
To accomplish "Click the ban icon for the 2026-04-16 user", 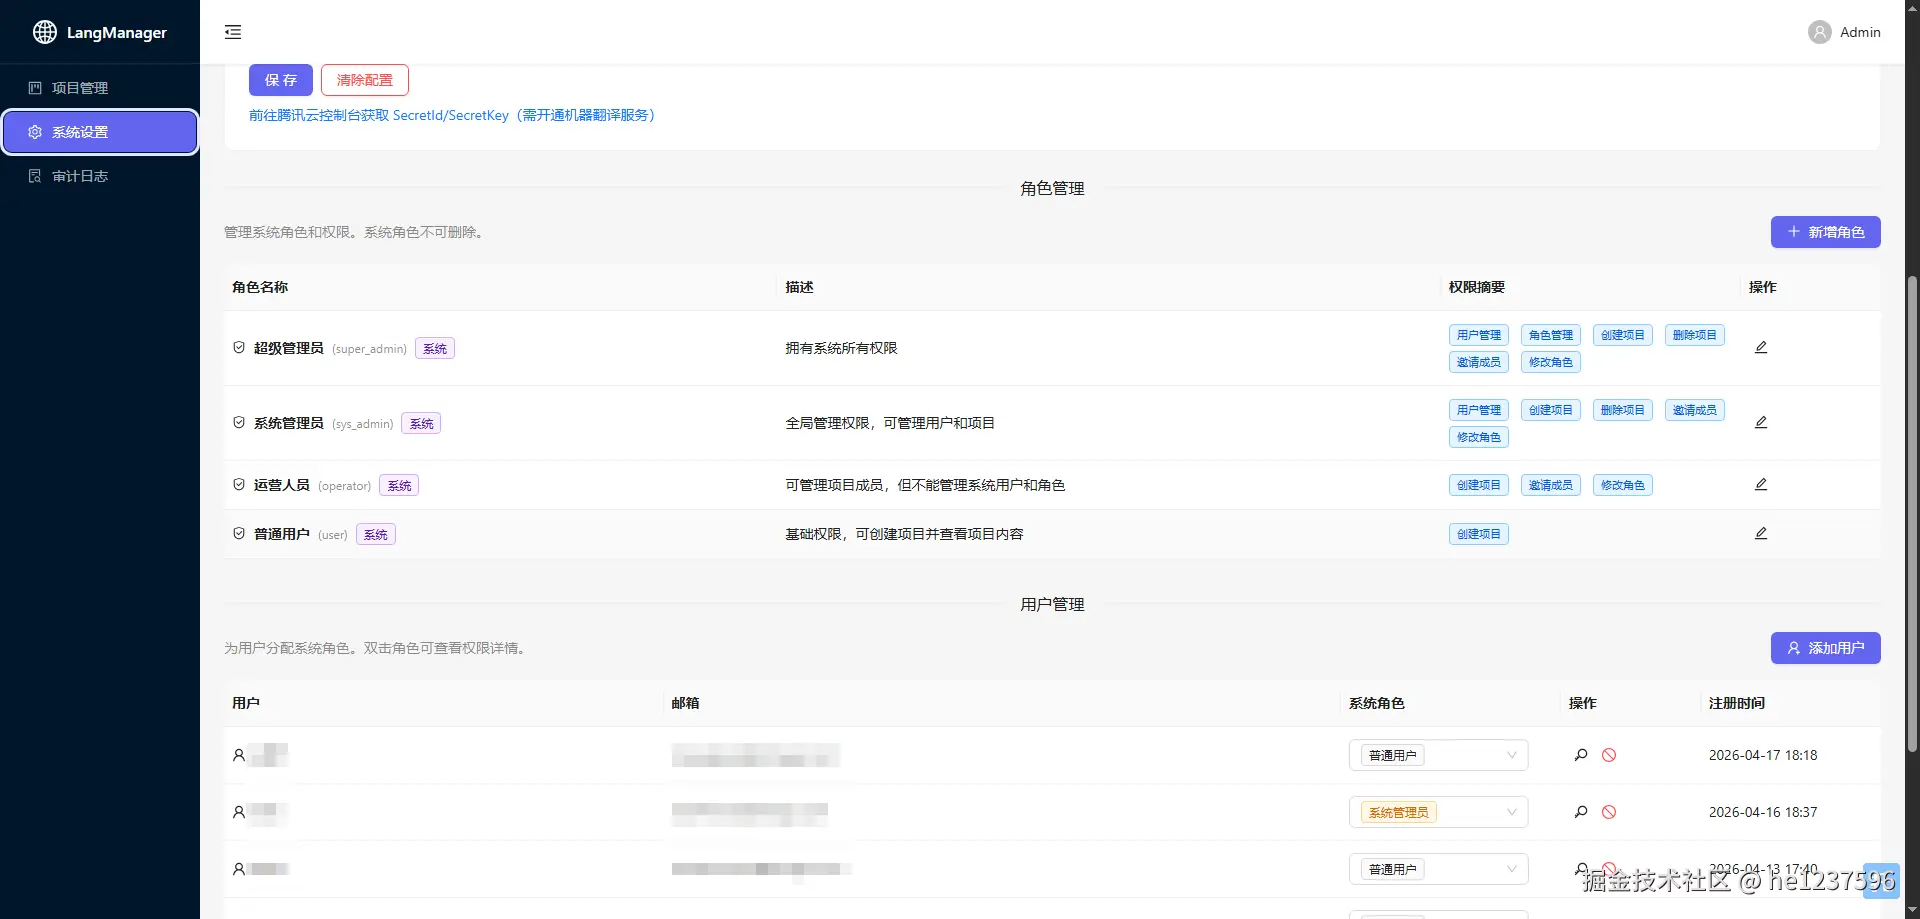I will 1609,812.
